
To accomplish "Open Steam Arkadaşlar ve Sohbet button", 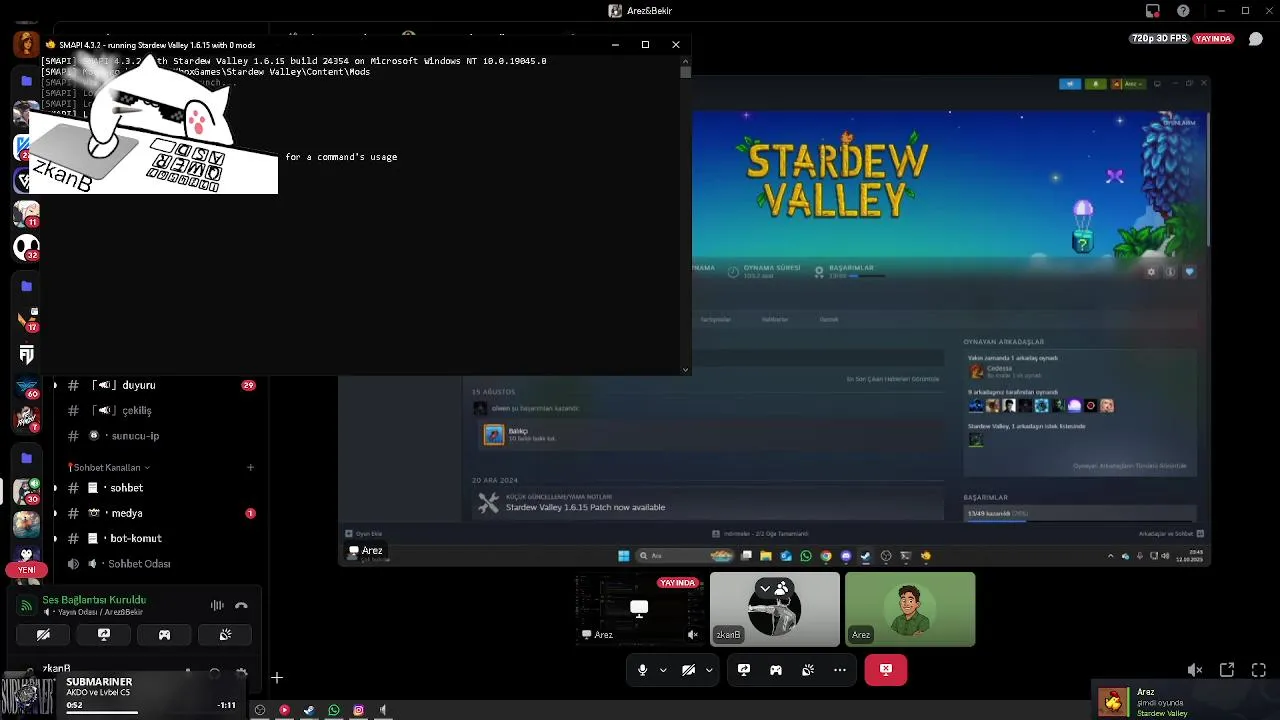I will click(x=1170, y=533).
